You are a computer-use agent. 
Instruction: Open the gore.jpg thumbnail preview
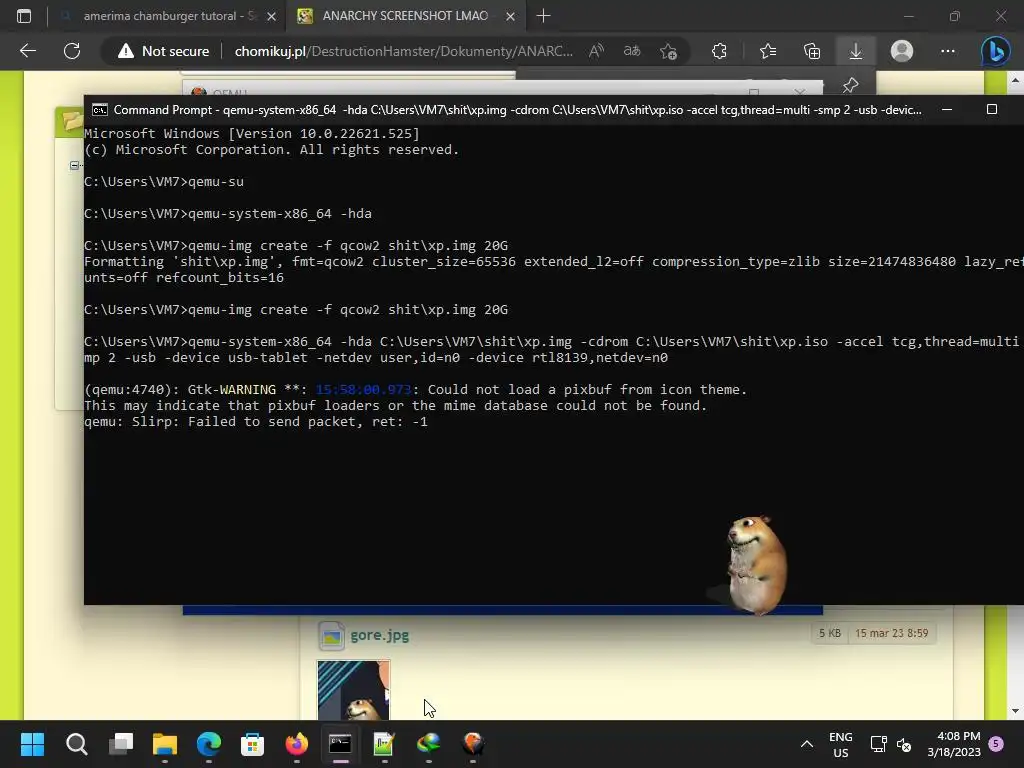tap(353, 690)
